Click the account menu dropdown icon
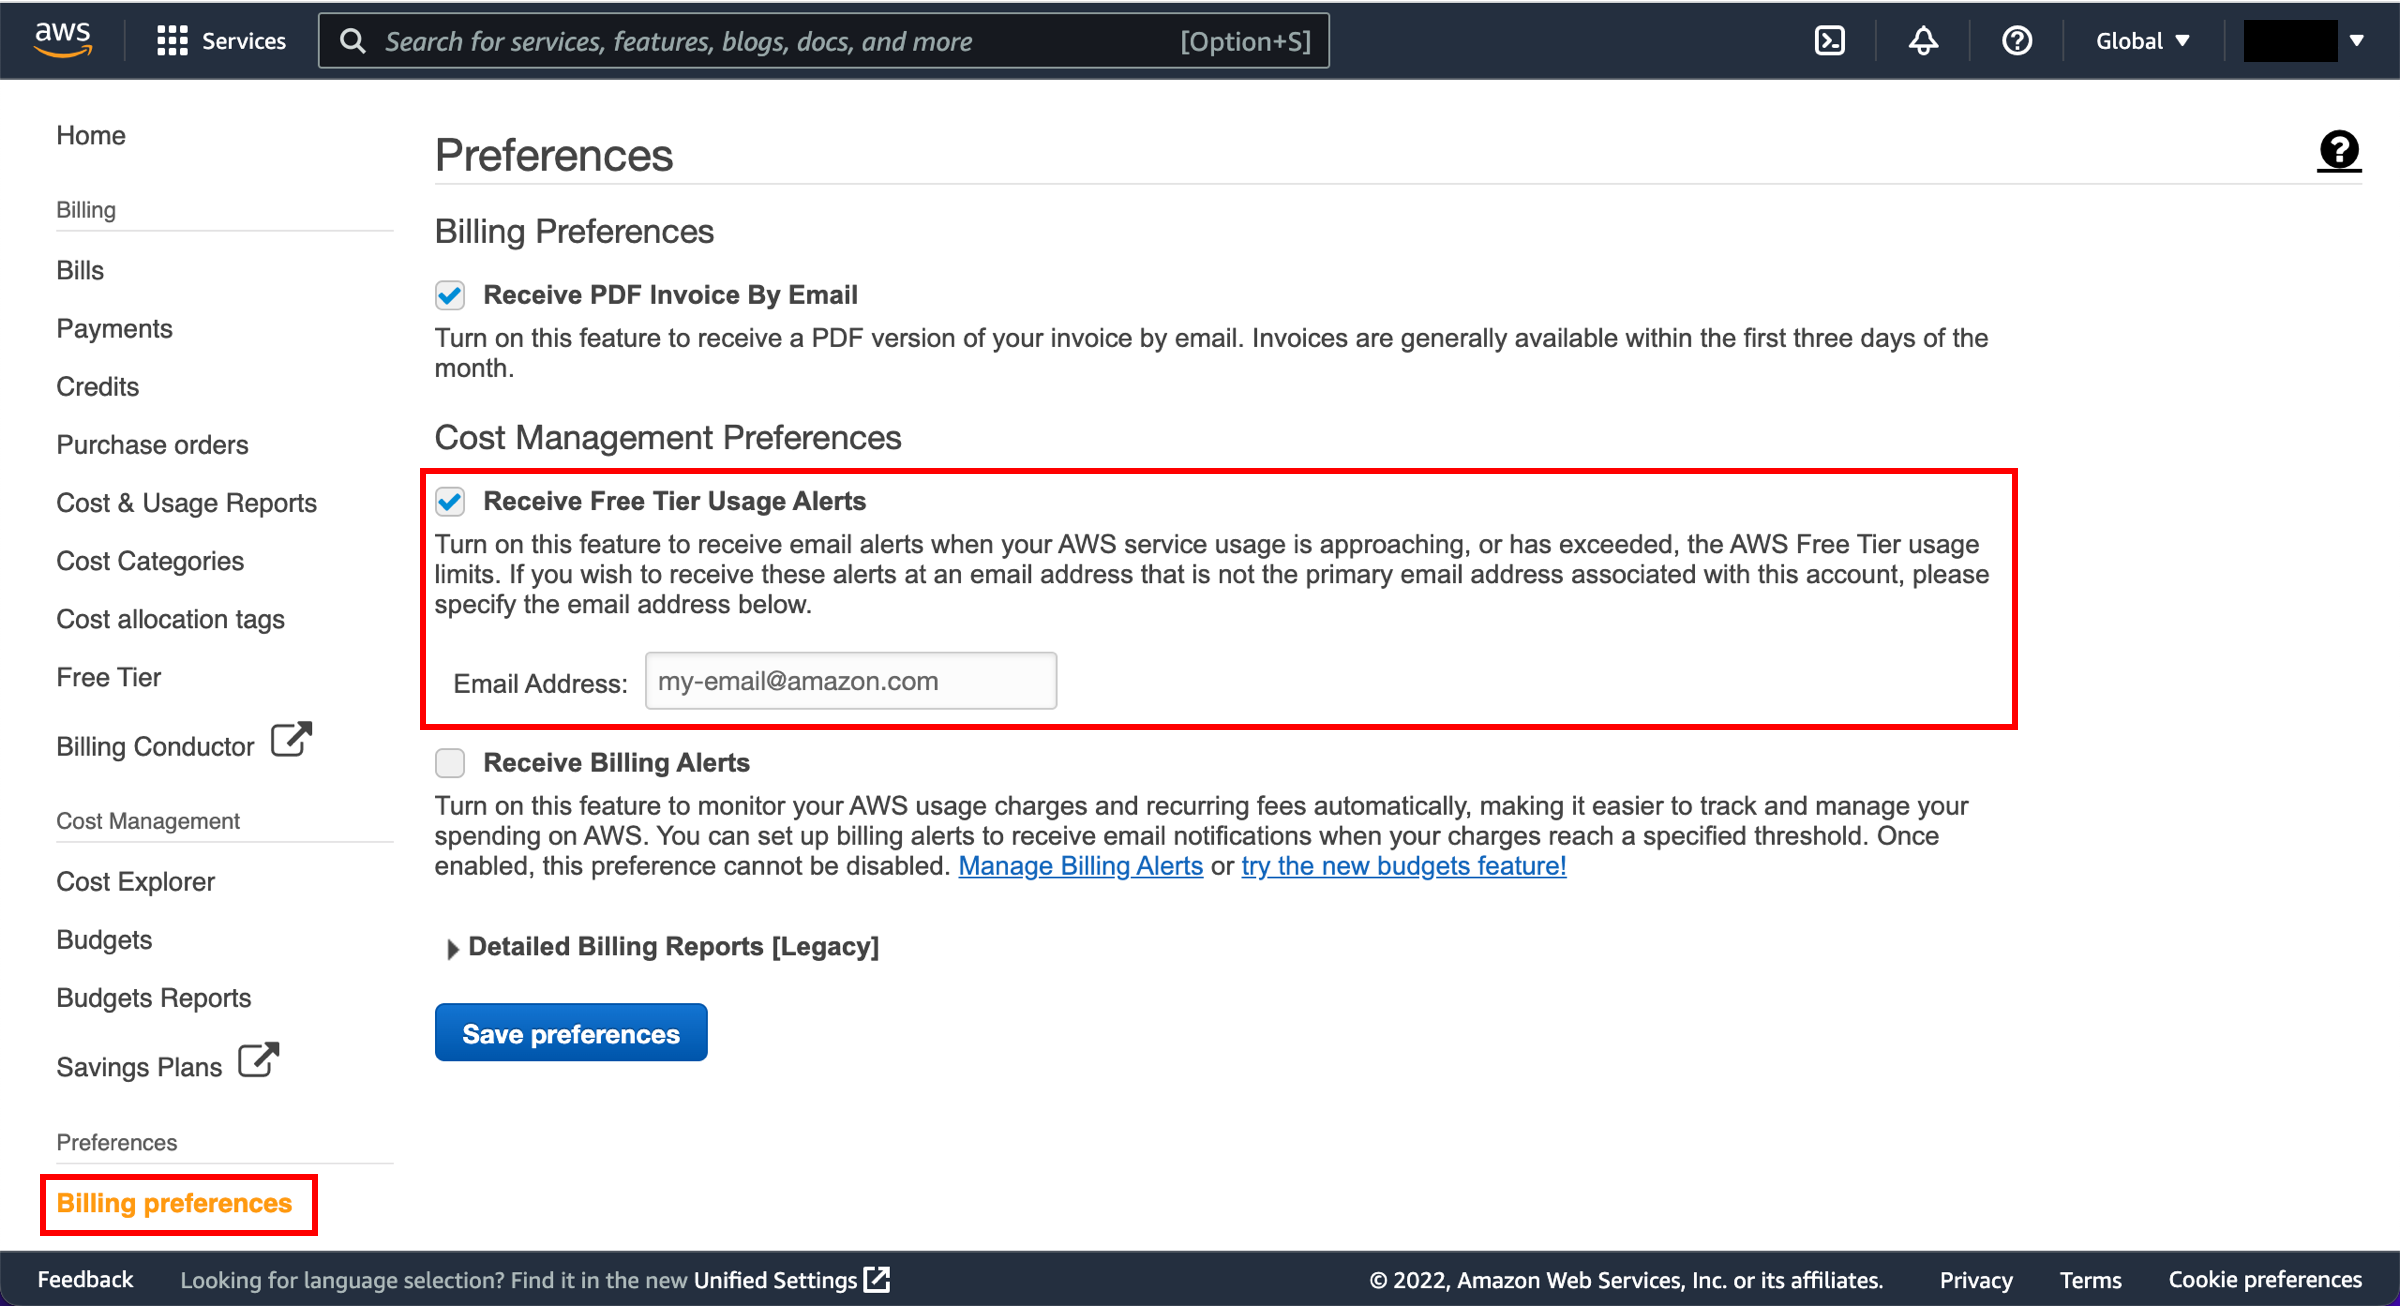 click(2355, 40)
